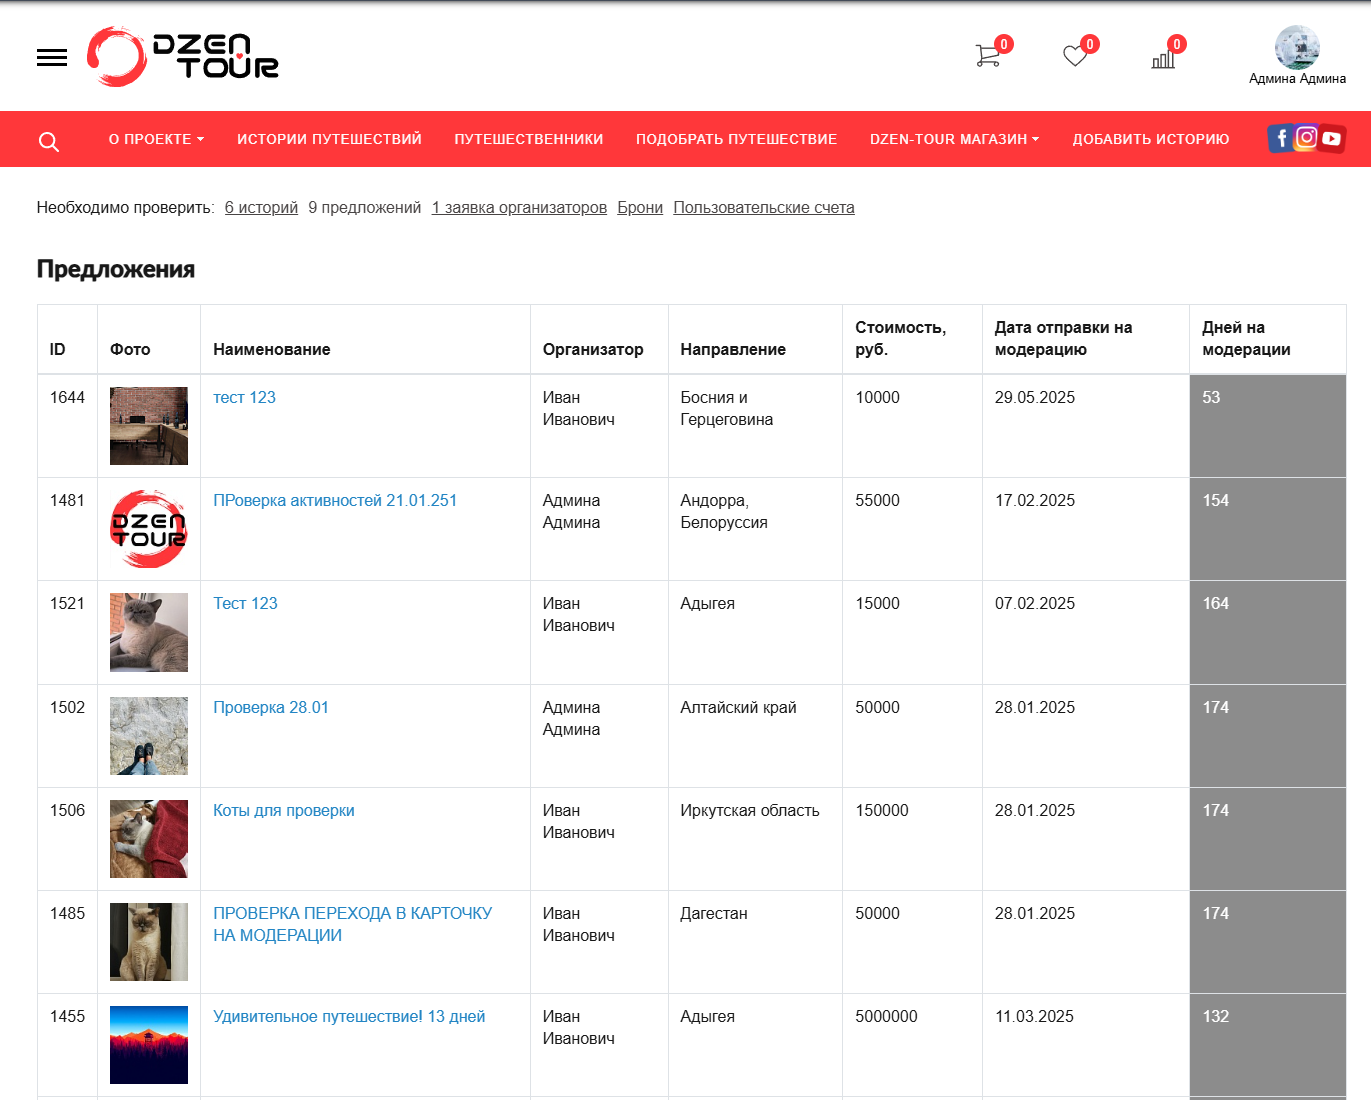Expand the DZEN-TOUR МАГАЗИН dropdown
Image resolution: width=1371 pixels, height=1100 pixels.
tap(954, 139)
